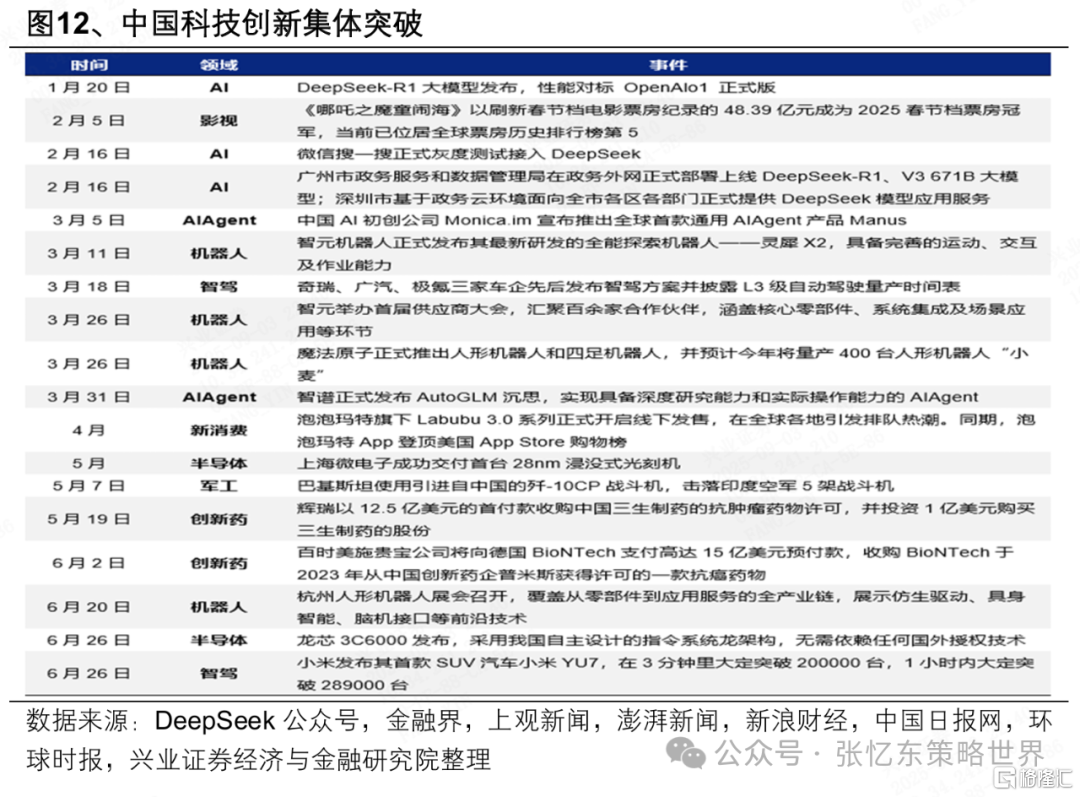This screenshot has height=797, width=1080.
Task: Click the "AI" cell in the 微信搜一搜 row
Action: click(219, 154)
